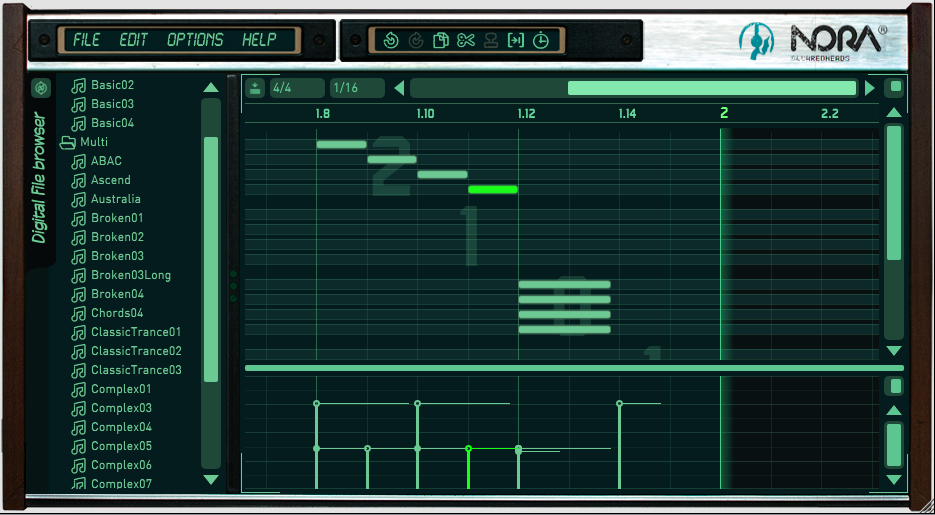Click the file browser scroll up arrow
935x515 pixels.
210,88
